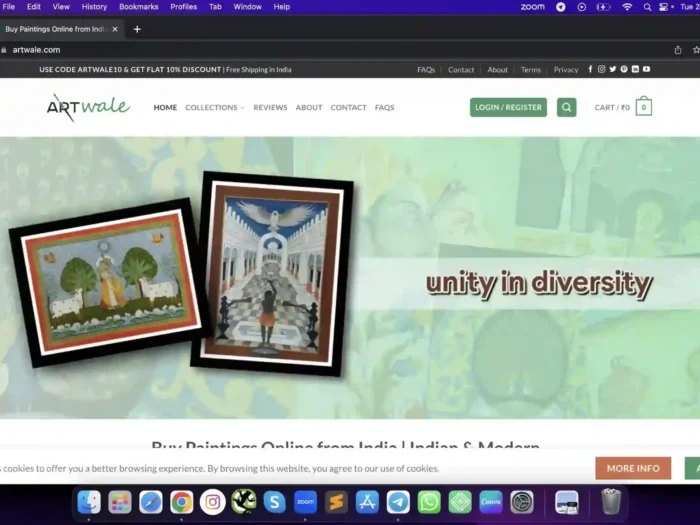Open the Help menu
Image resolution: width=700 pixels, height=525 pixels.
(x=282, y=7)
